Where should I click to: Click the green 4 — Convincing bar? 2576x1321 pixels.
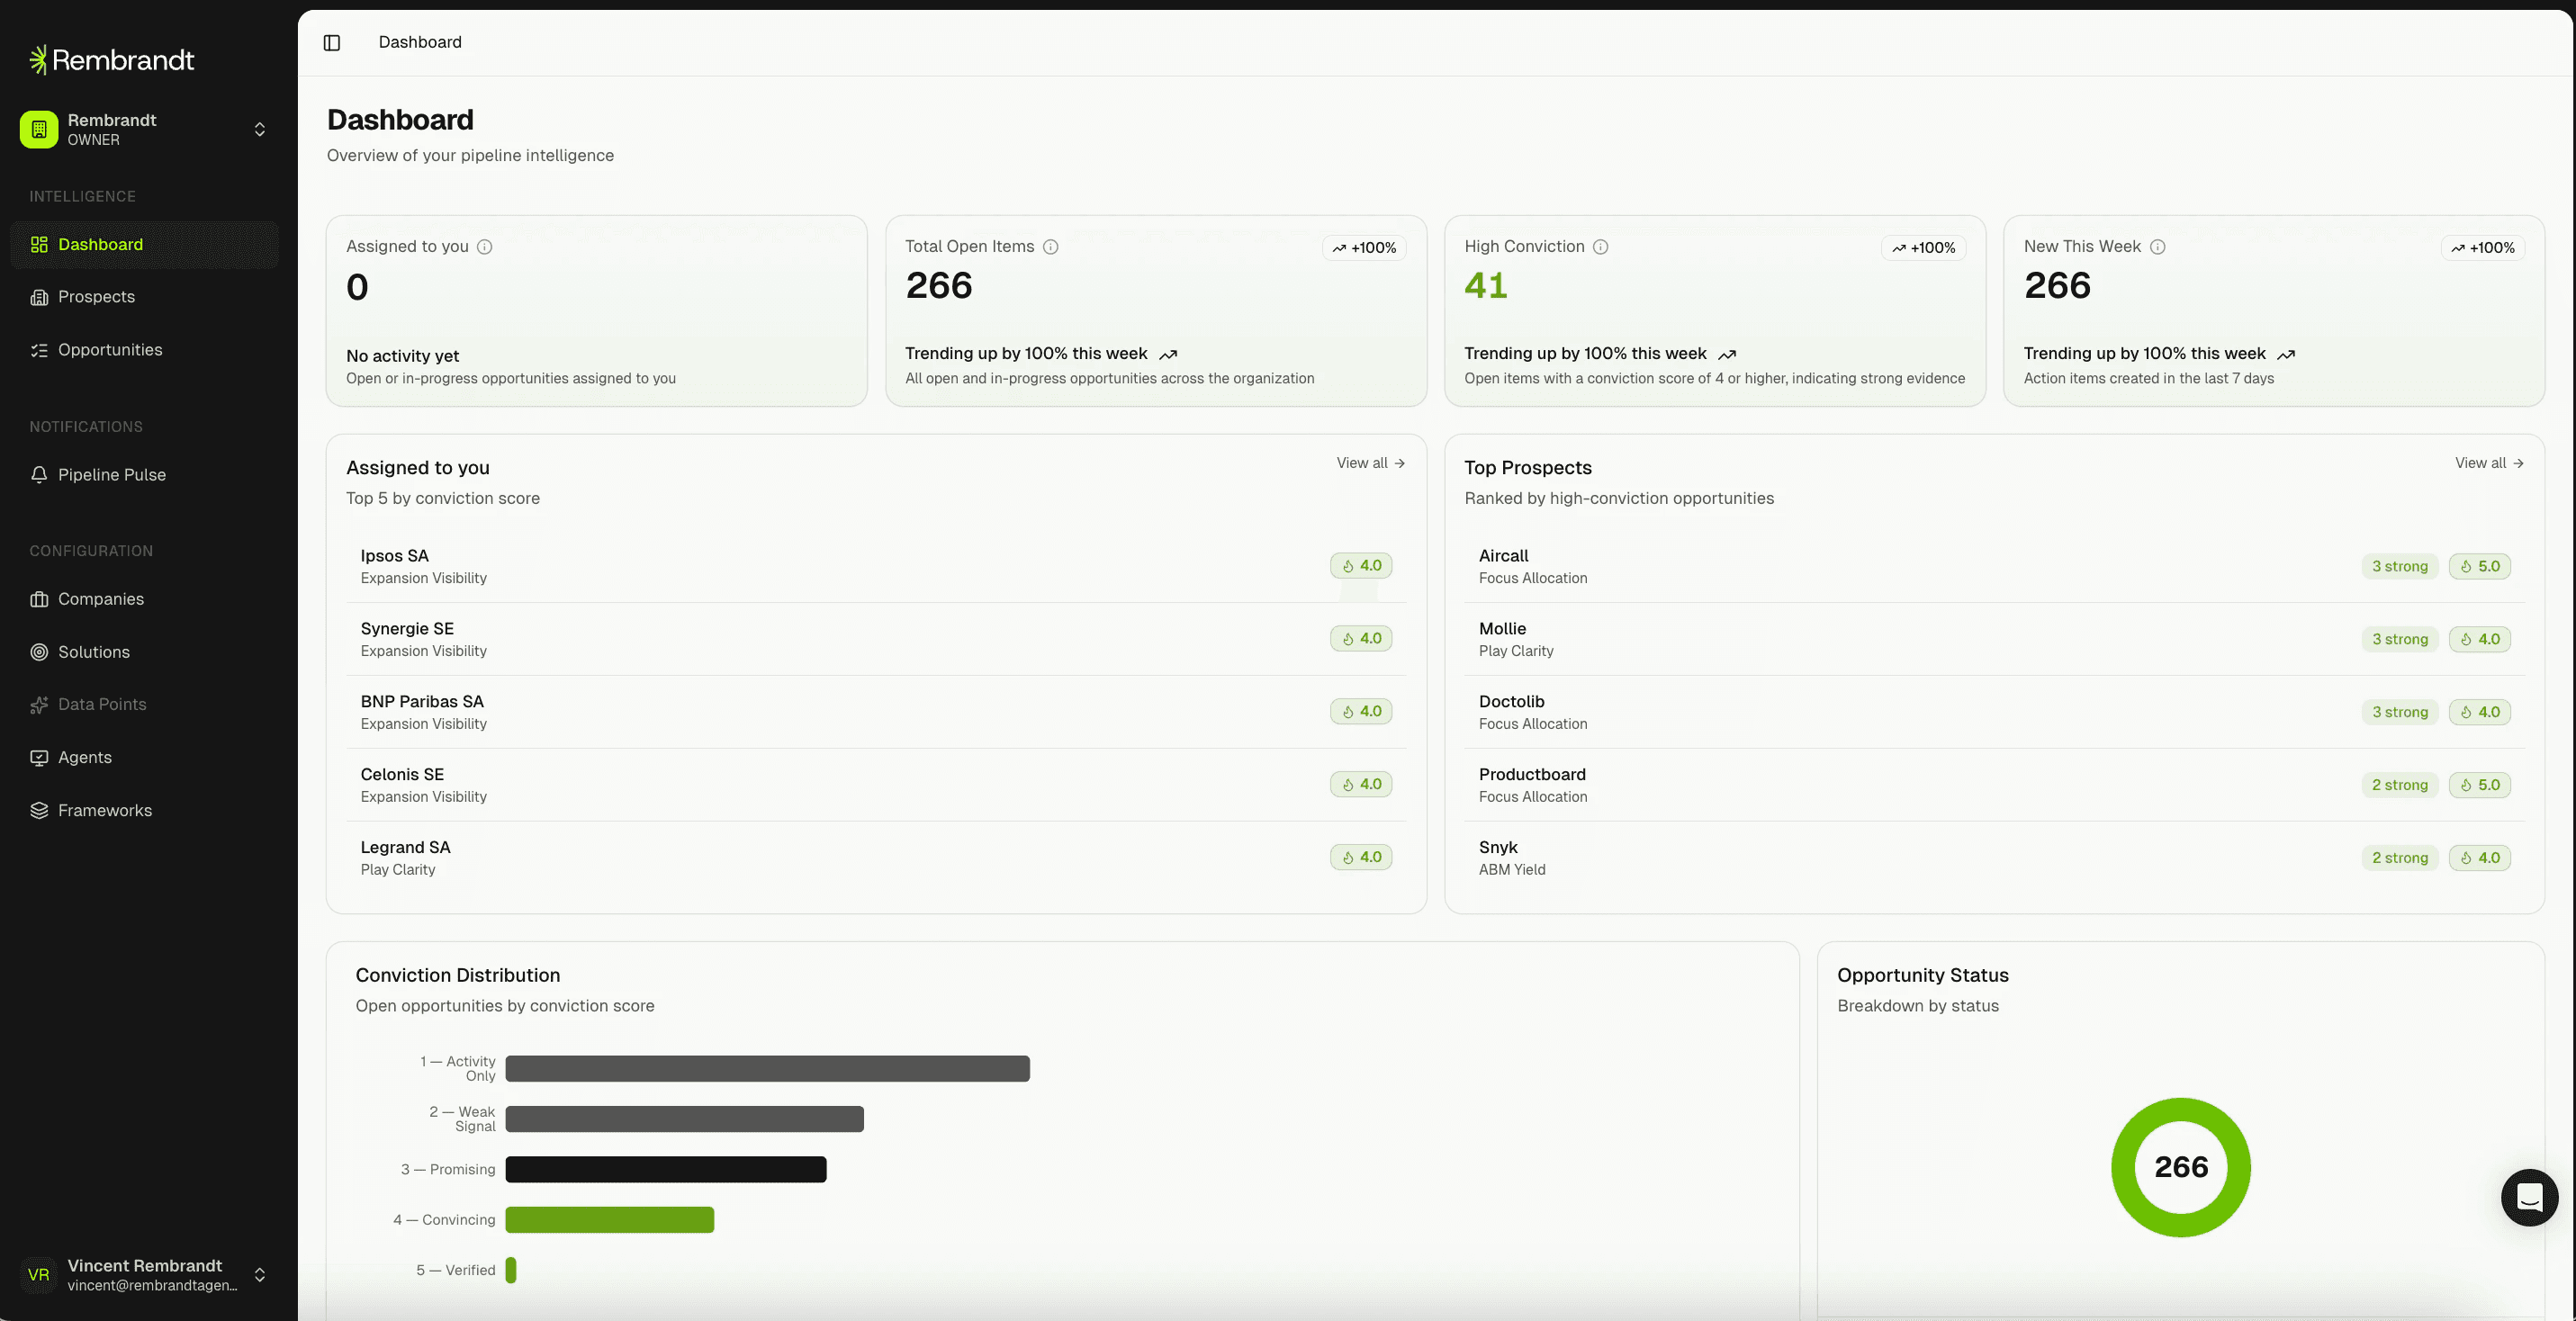pos(609,1220)
